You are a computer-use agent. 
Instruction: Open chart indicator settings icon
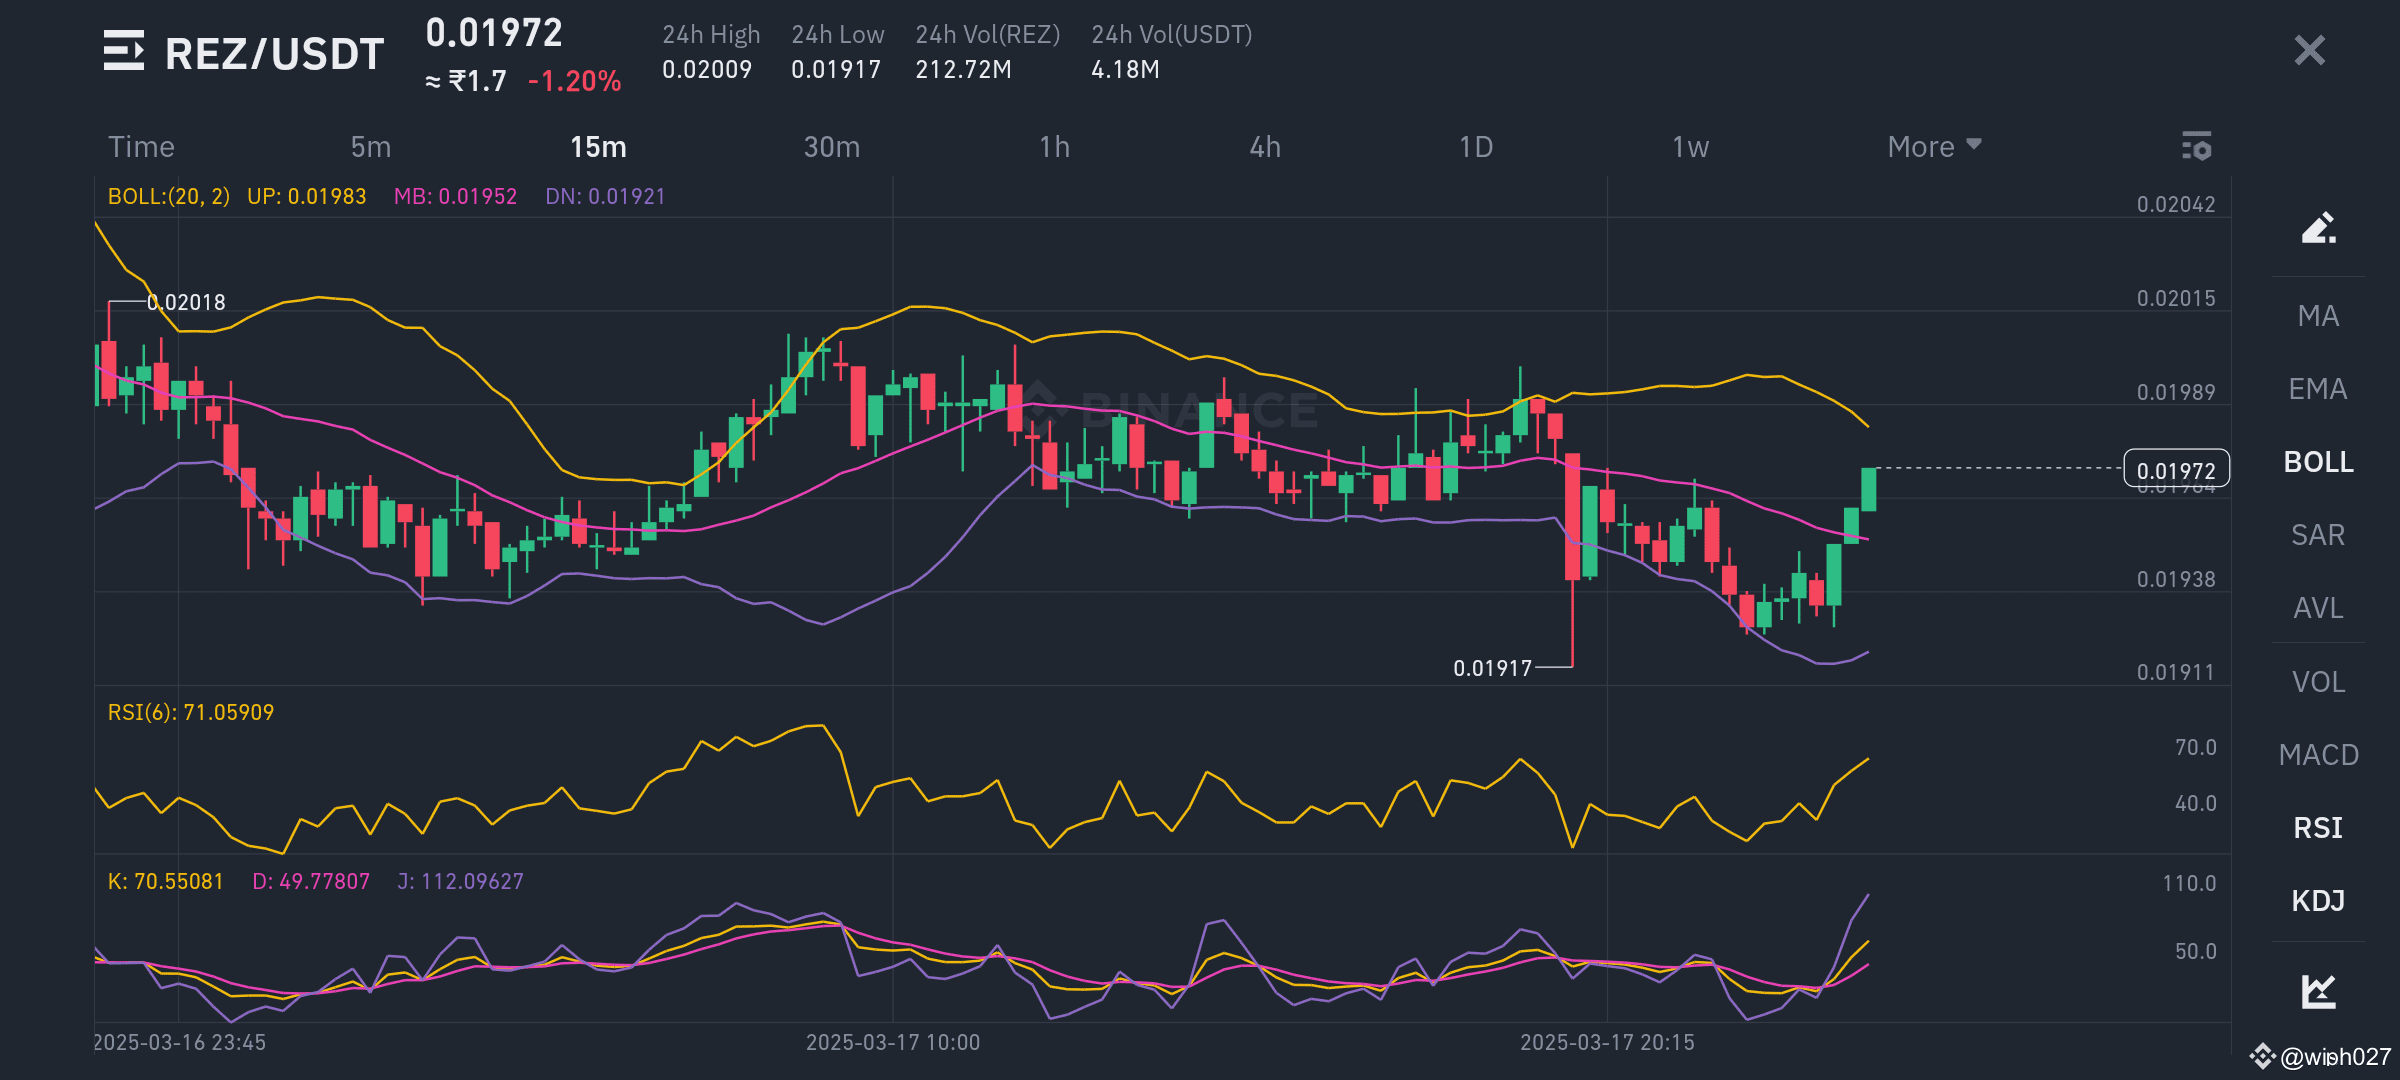point(2196,147)
